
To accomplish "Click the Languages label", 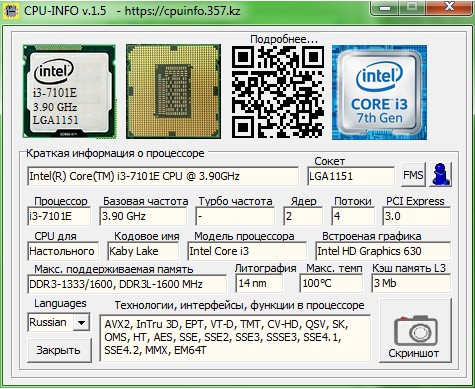I will point(60,303).
